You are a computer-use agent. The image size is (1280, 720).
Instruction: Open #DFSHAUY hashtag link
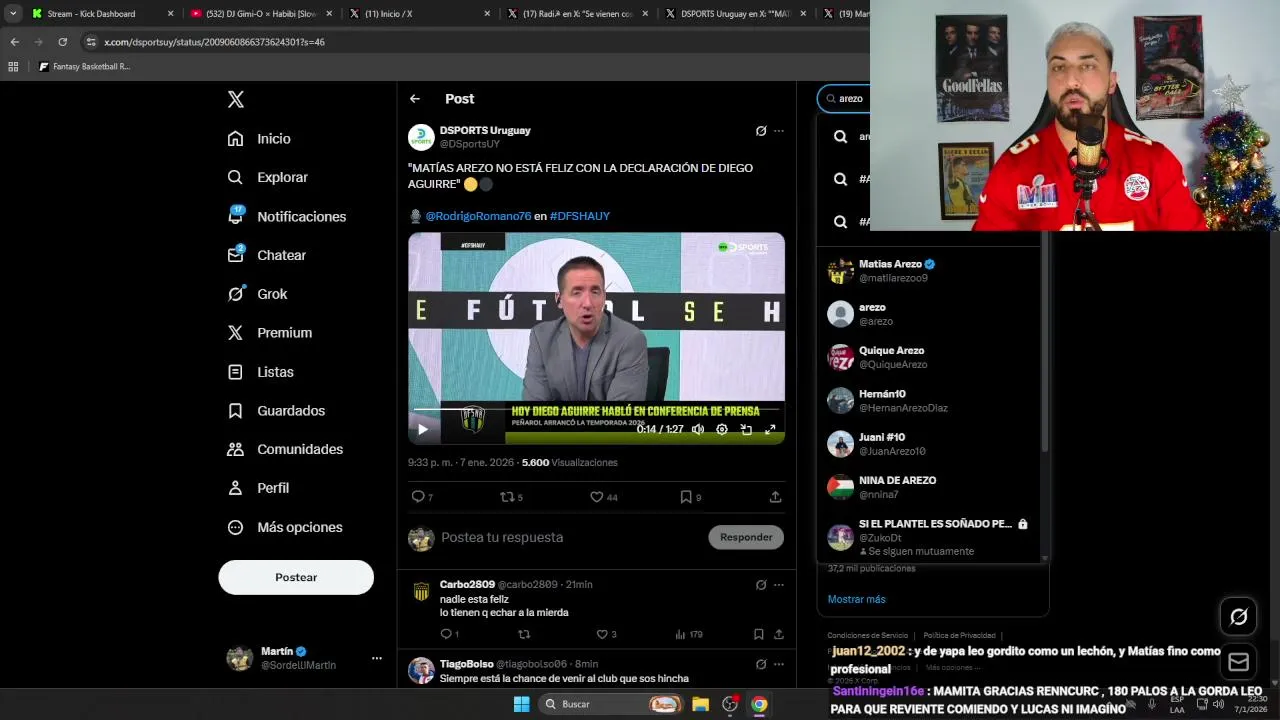point(580,216)
